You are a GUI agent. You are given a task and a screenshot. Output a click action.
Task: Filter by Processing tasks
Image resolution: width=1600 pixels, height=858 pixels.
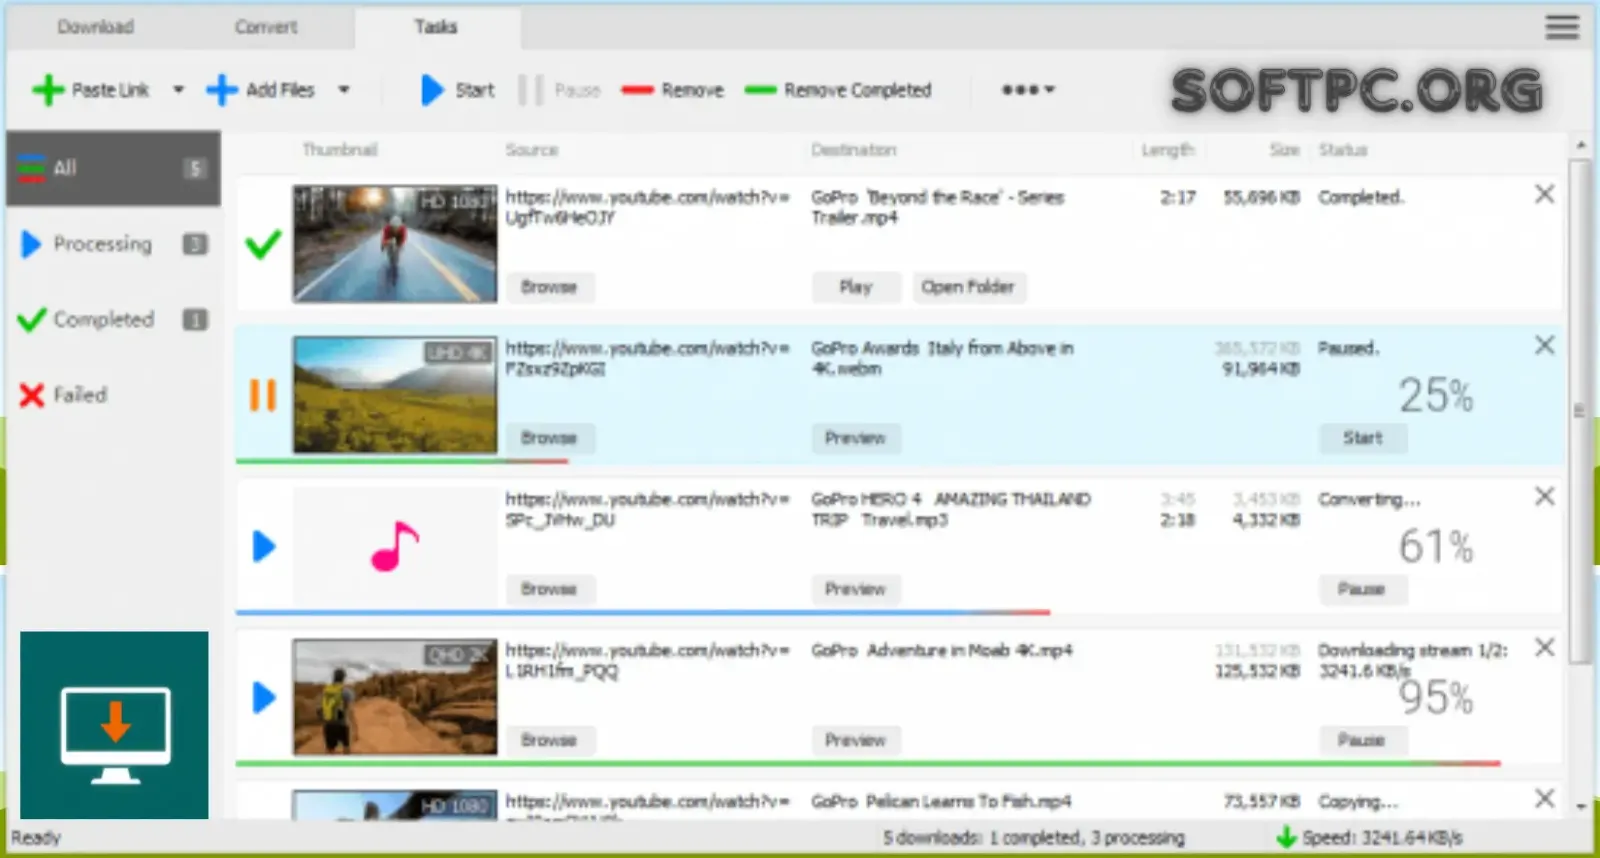click(113, 243)
